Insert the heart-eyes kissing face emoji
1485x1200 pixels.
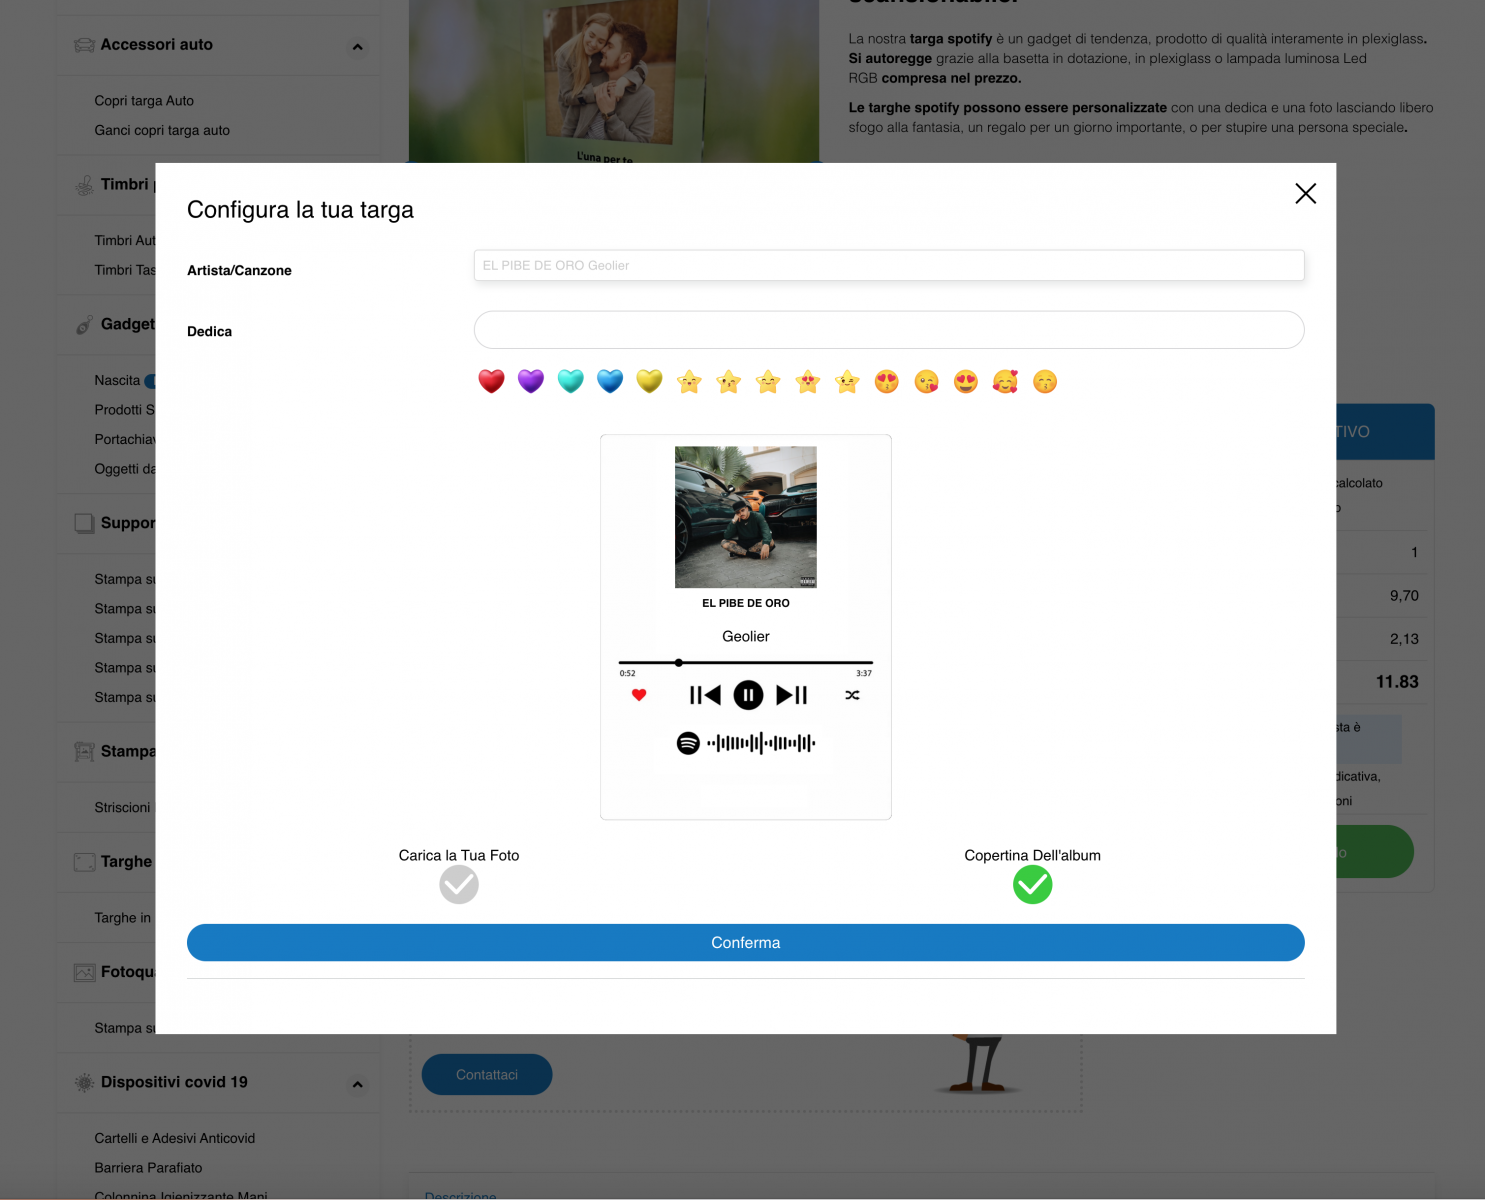tap(887, 381)
